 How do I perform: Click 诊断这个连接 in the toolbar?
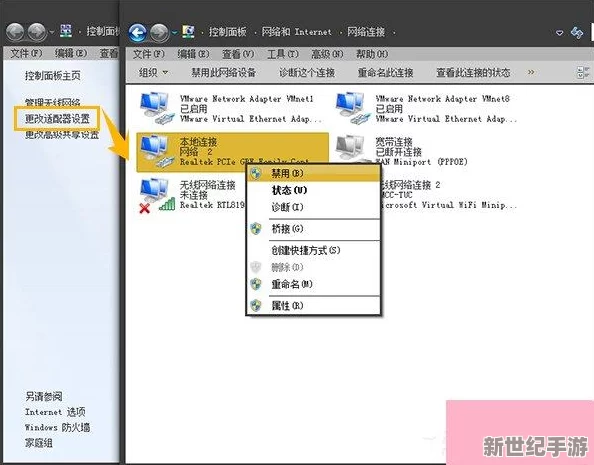click(307, 72)
